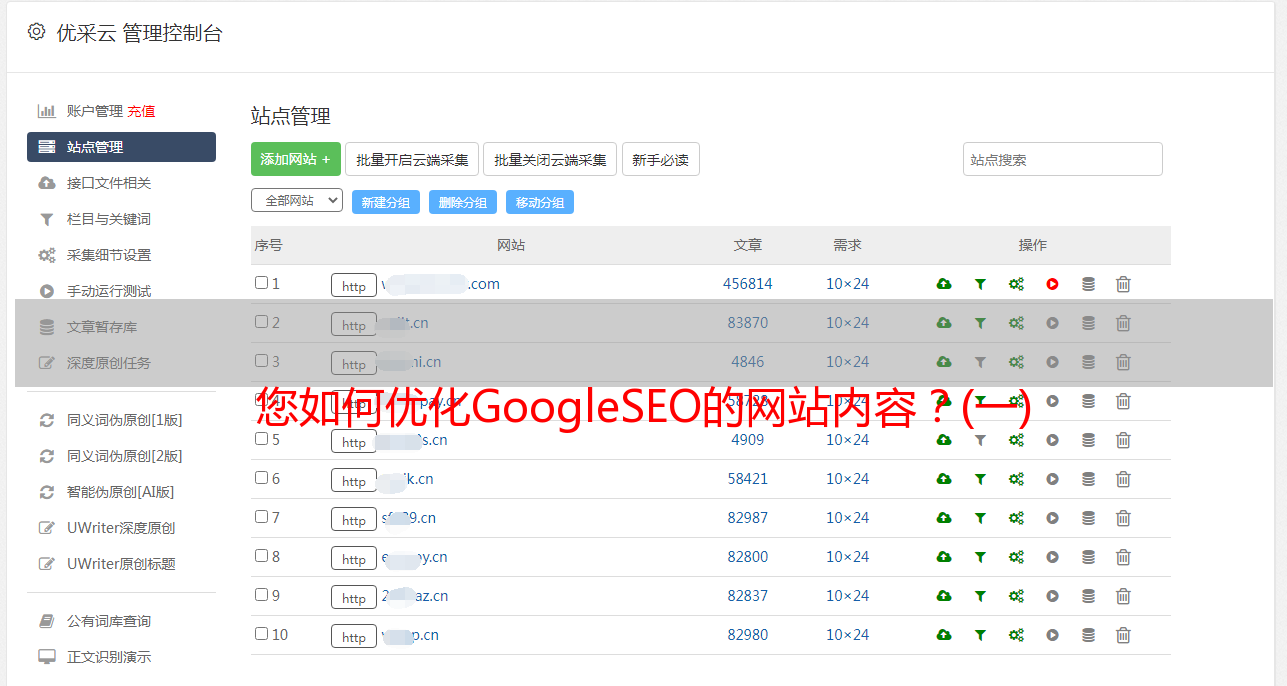Click the cloud upload icon in row 5

click(944, 440)
